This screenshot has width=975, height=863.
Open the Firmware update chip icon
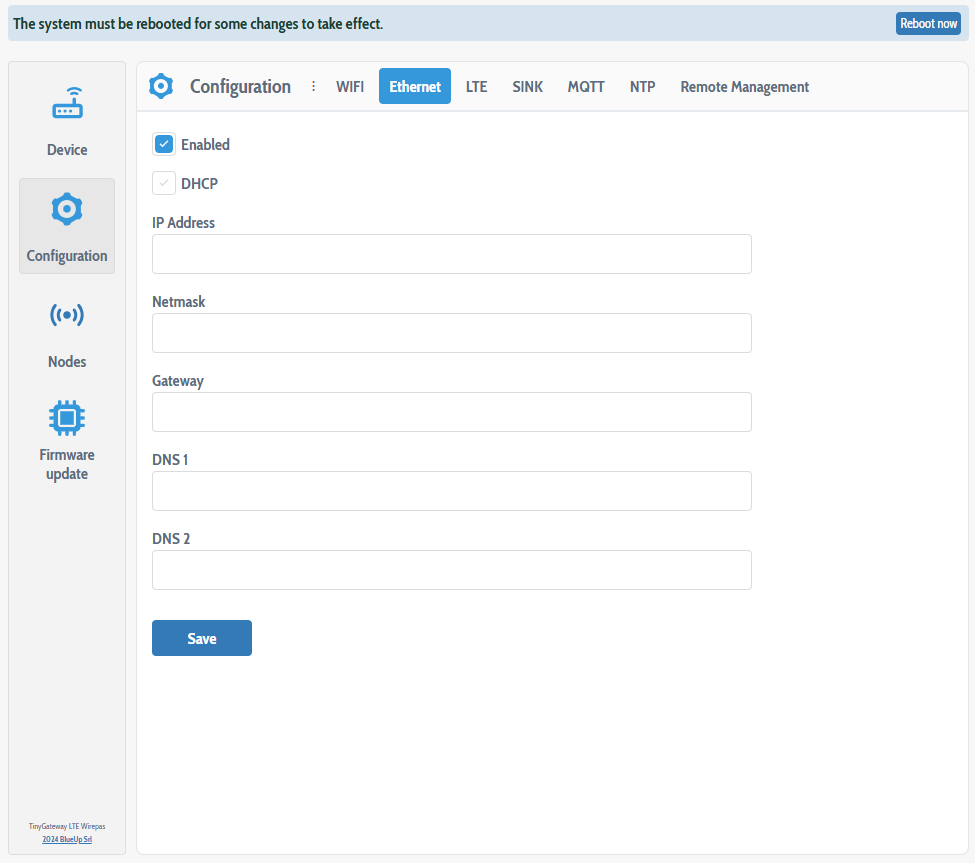(67, 417)
